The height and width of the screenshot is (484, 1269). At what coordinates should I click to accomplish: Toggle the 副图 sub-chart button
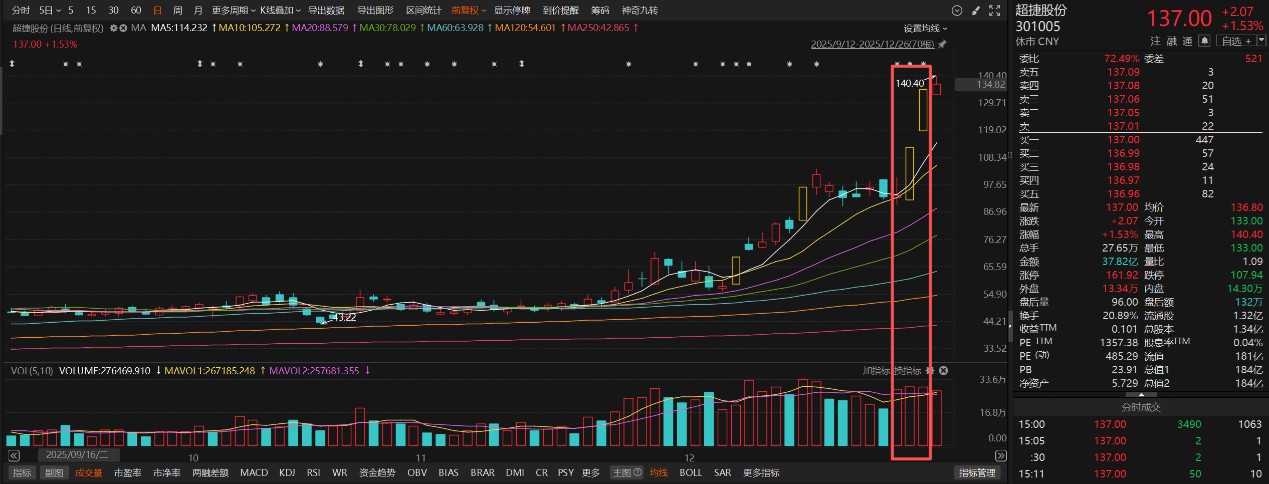(53, 473)
